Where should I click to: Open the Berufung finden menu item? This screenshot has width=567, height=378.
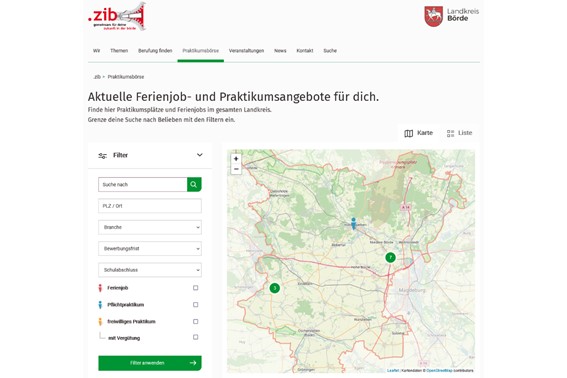(155, 51)
